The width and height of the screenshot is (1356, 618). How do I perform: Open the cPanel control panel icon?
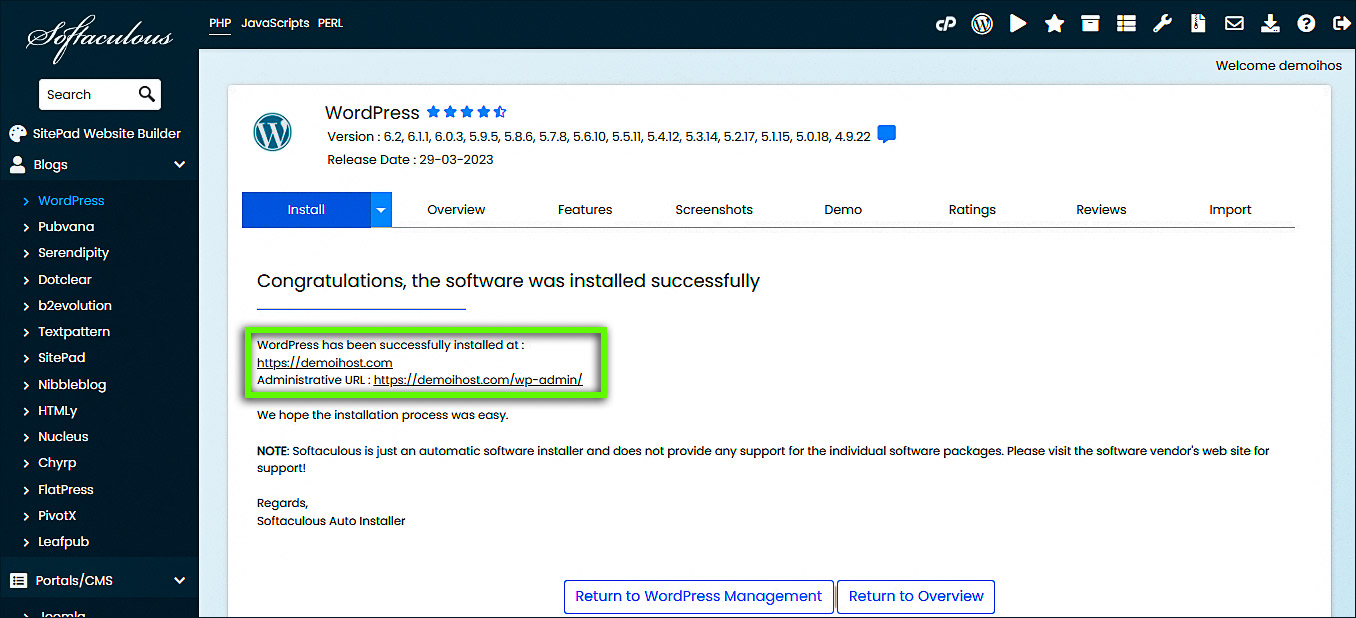tap(946, 24)
